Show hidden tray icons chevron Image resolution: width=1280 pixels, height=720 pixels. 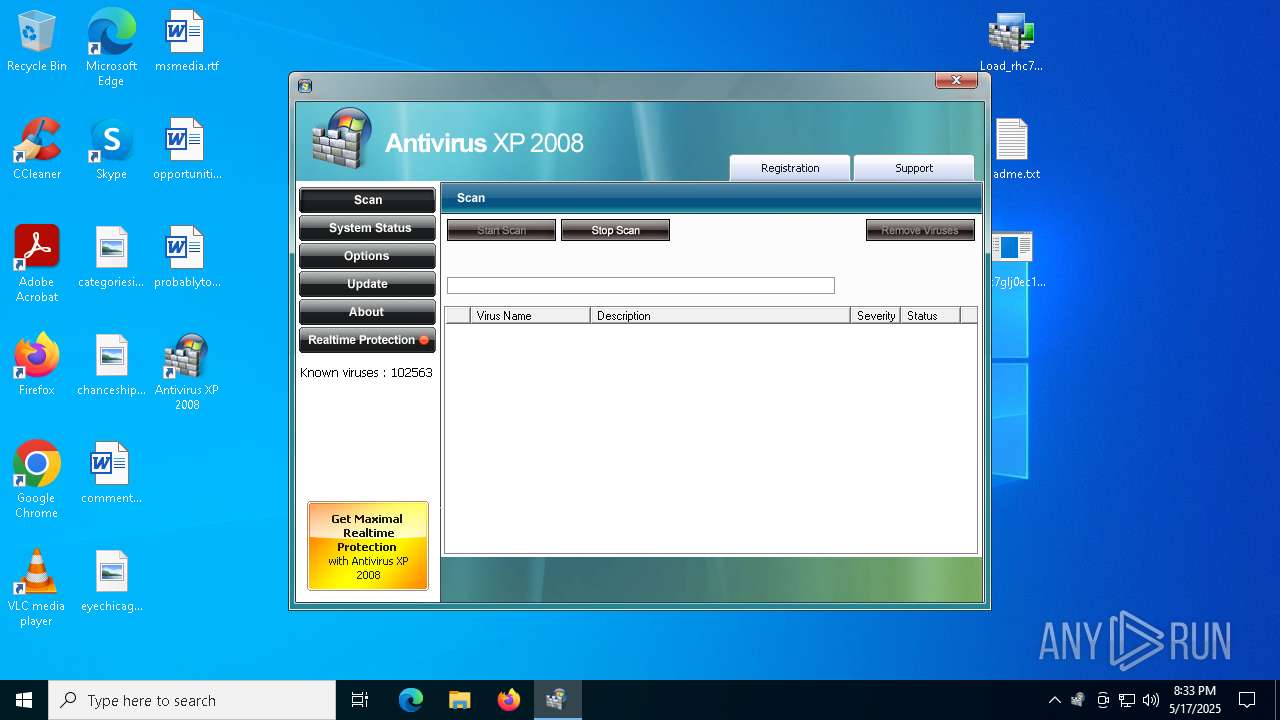1054,700
